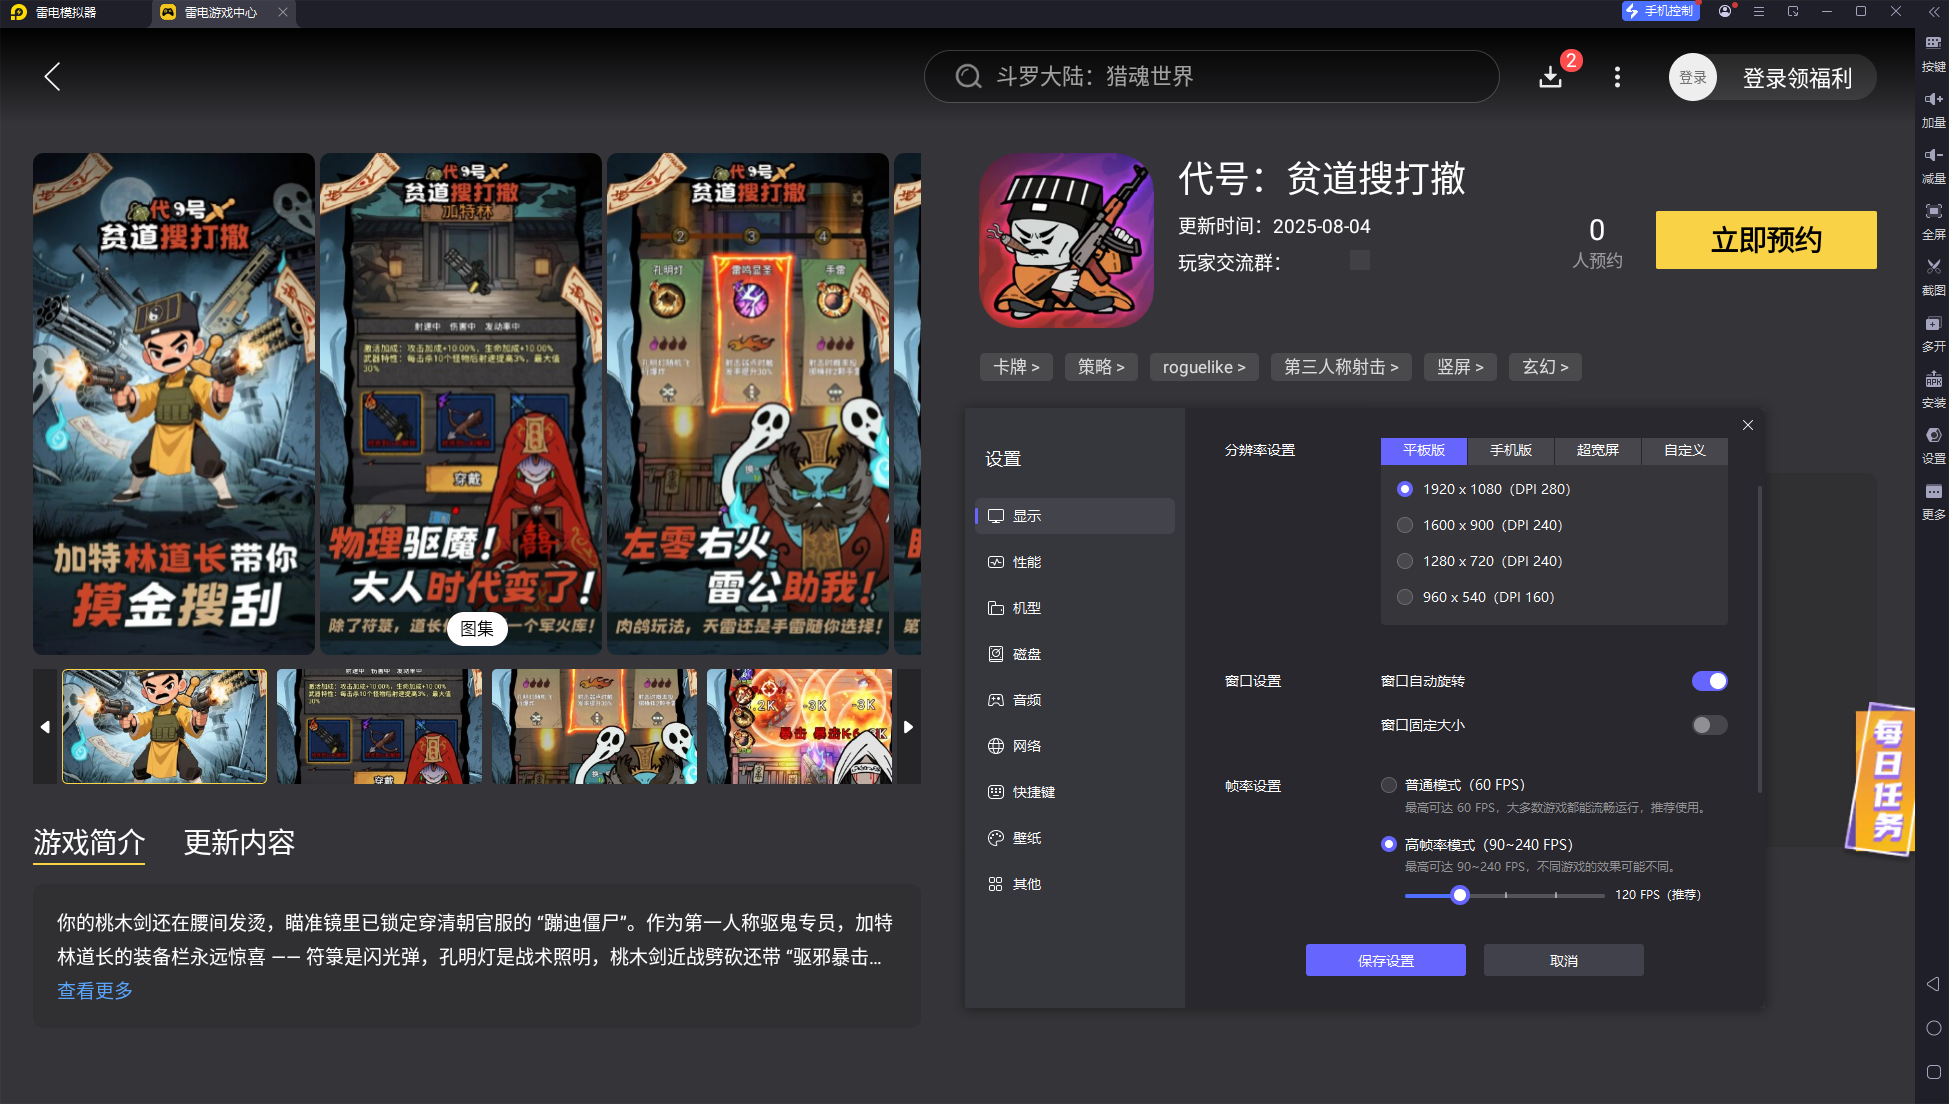
Task: Click the 手机控制 phone control button
Action: click(1660, 11)
